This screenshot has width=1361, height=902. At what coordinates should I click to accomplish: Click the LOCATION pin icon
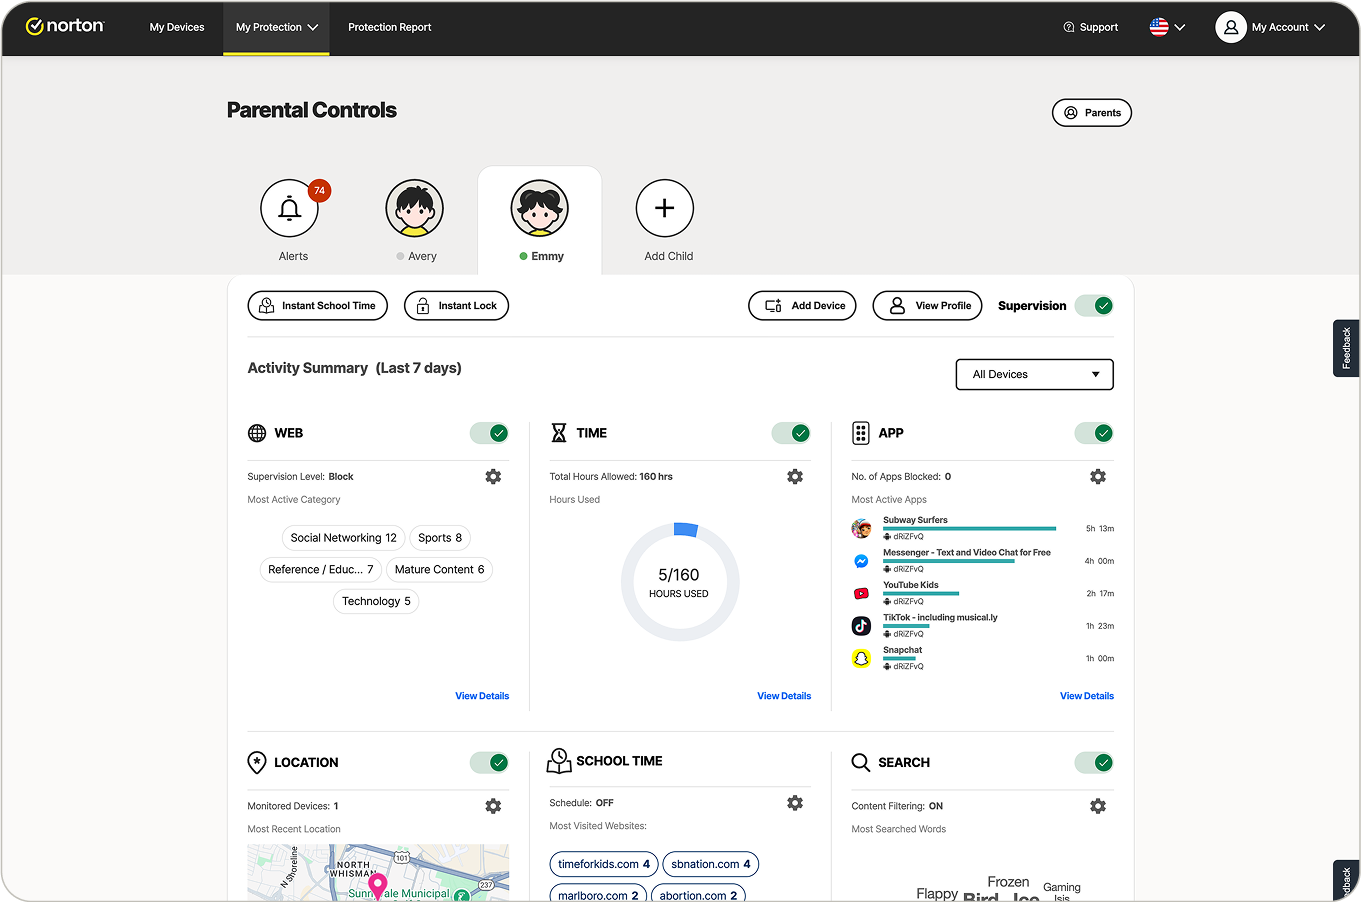tap(257, 762)
